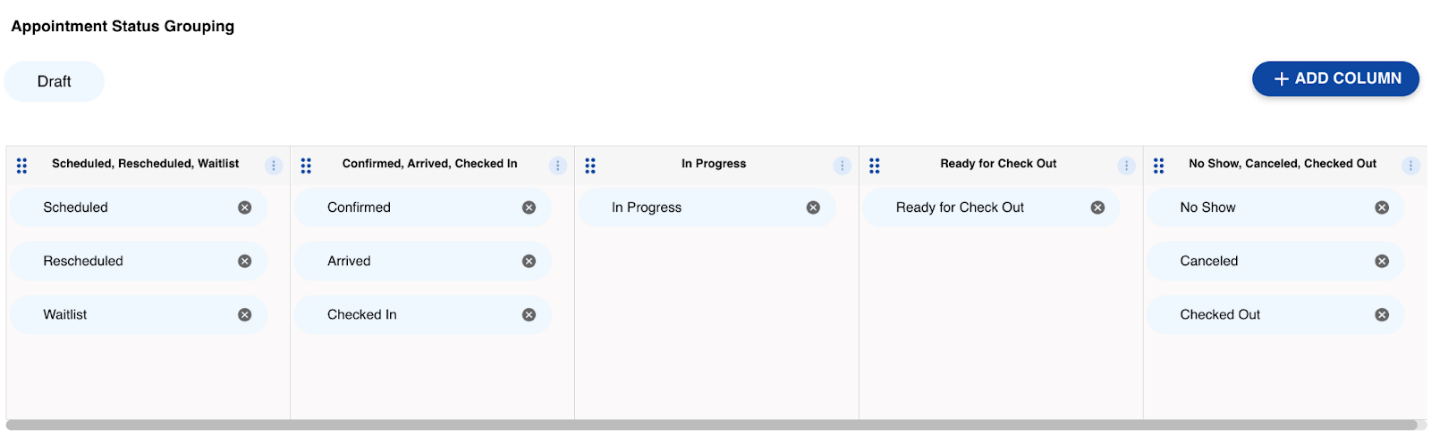Open Confirmed, Arrived, Checked In column menu
Image resolution: width=1431 pixels, height=438 pixels.
coord(558,166)
